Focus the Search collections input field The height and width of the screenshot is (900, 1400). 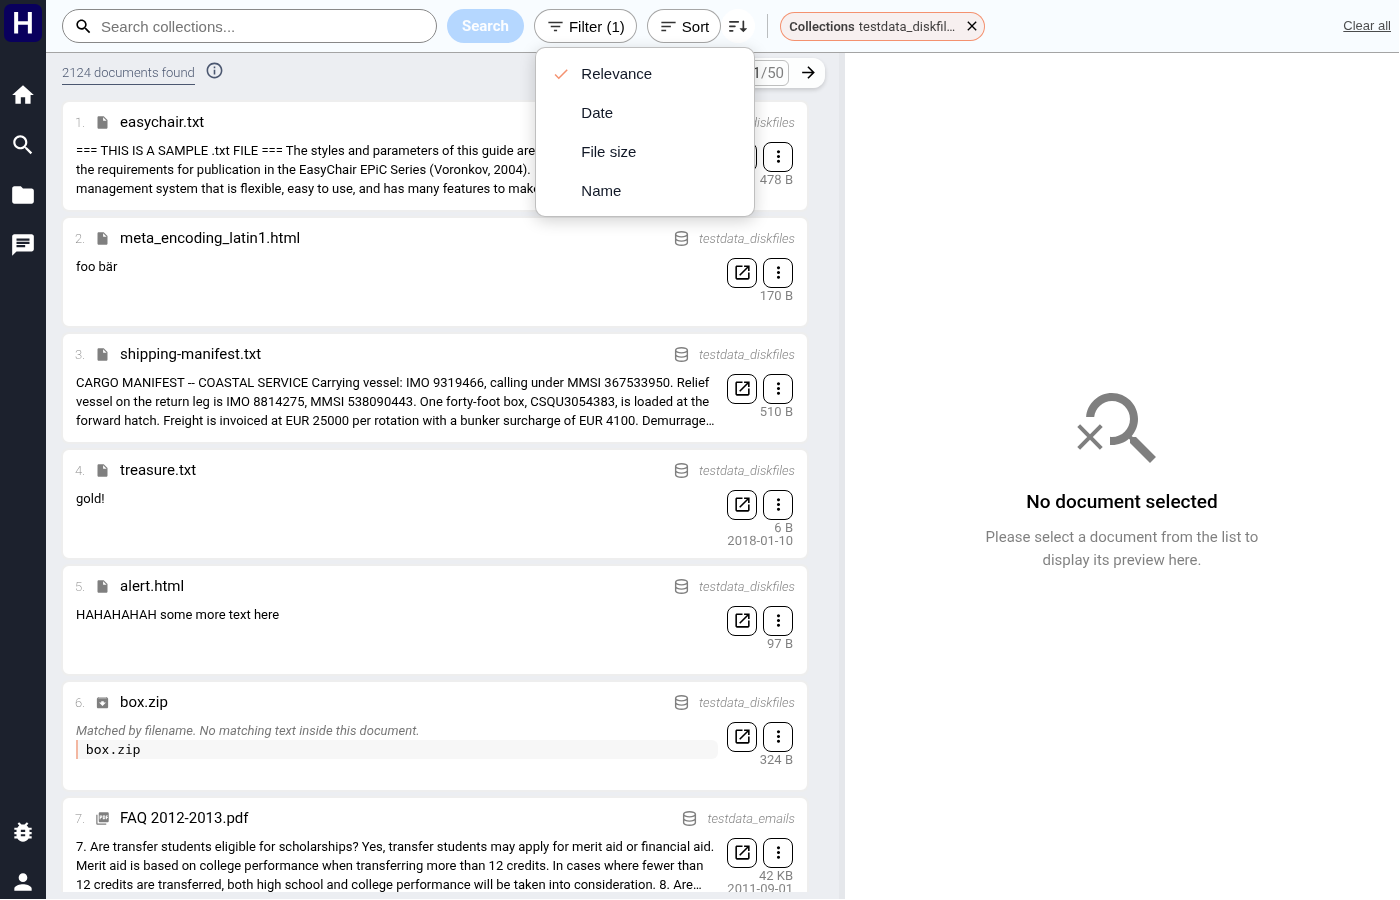[x=249, y=26]
